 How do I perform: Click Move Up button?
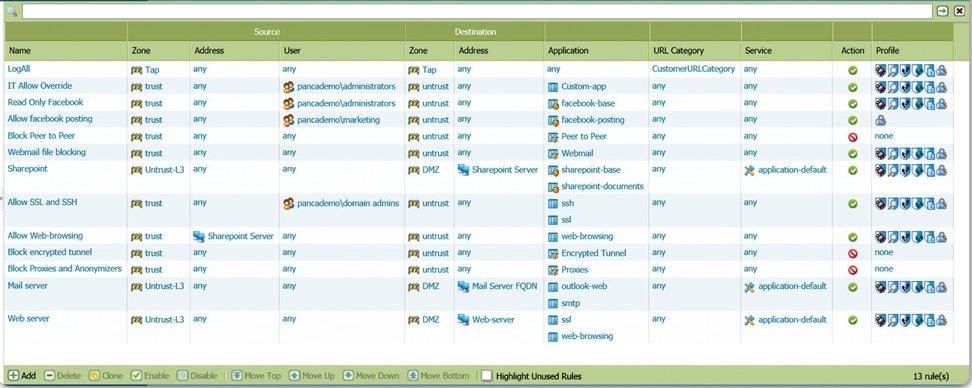pos(312,376)
